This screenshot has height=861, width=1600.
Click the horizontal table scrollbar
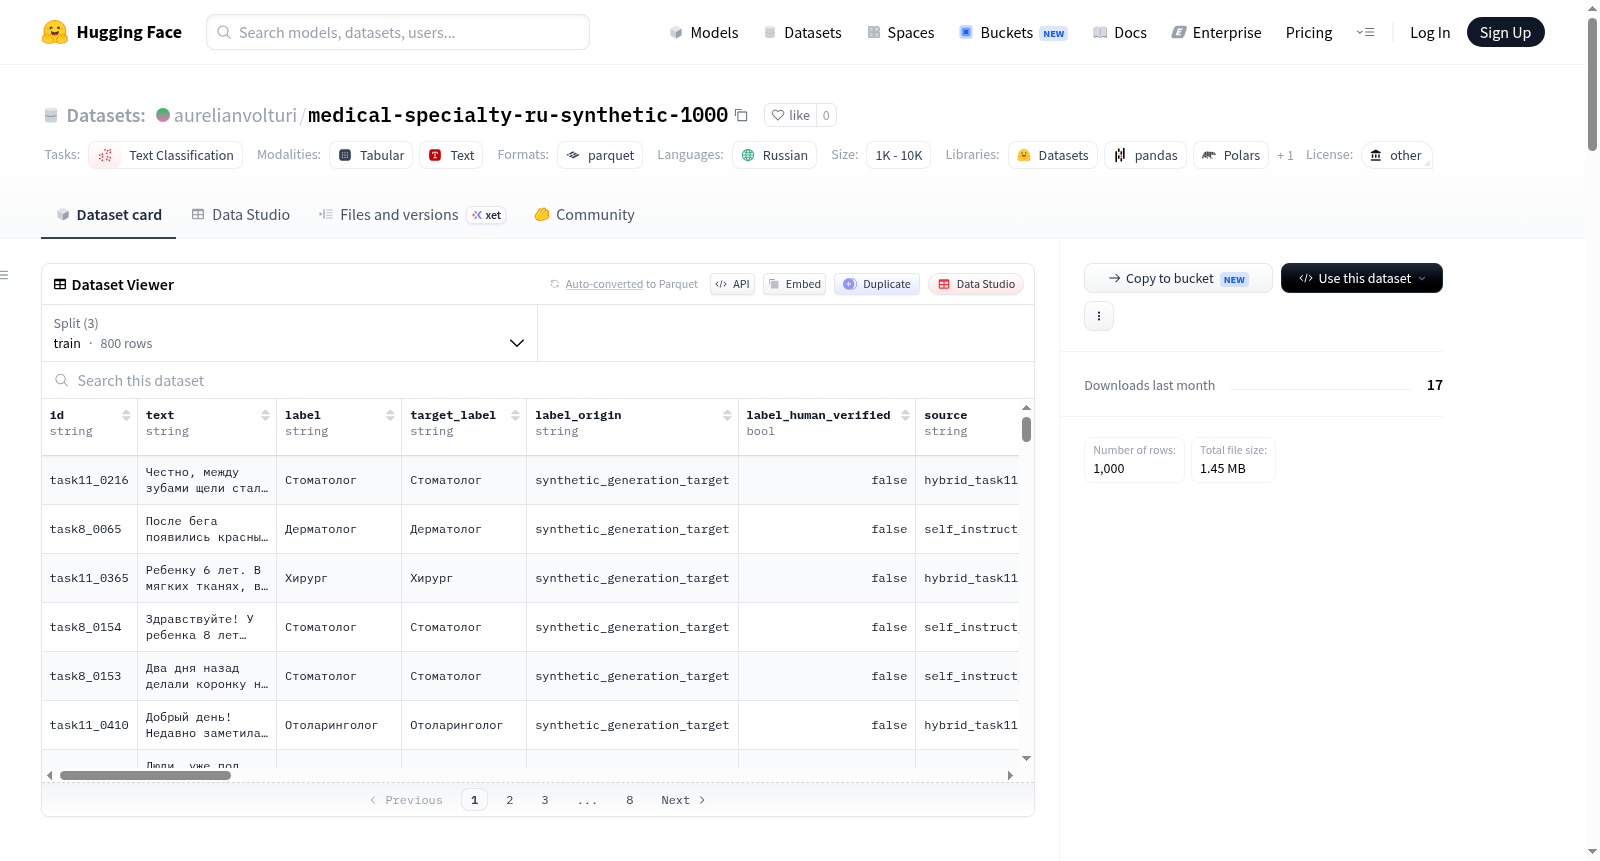(x=145, y=775)
